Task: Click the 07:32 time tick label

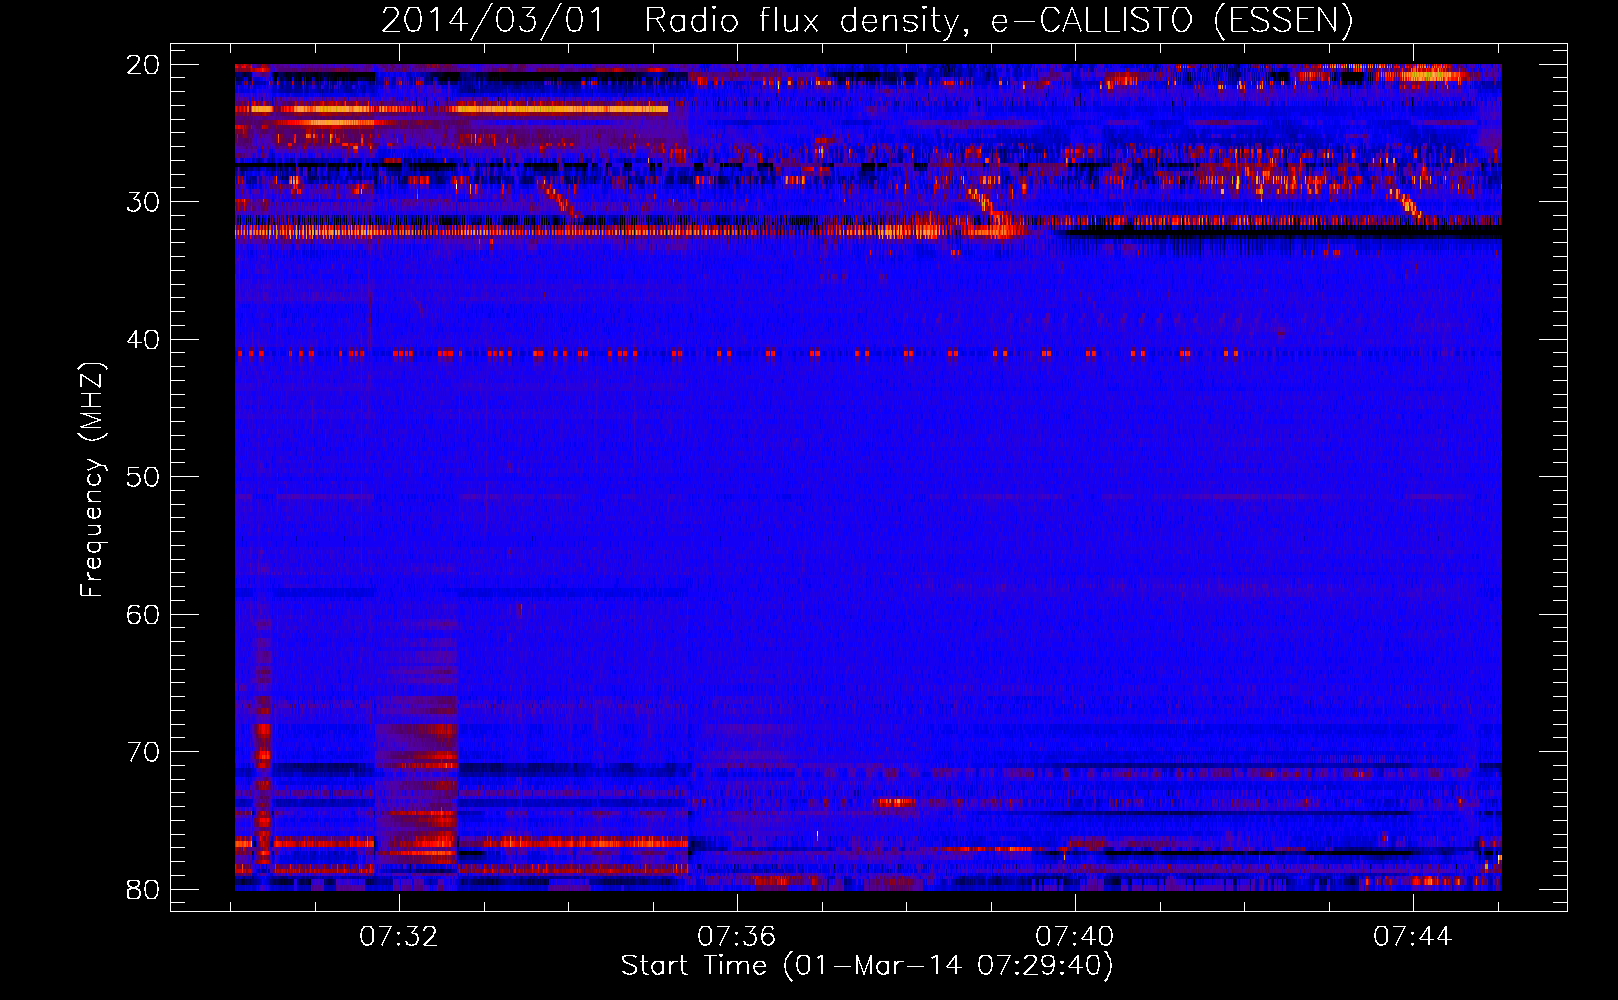Action: pos(399,937)
